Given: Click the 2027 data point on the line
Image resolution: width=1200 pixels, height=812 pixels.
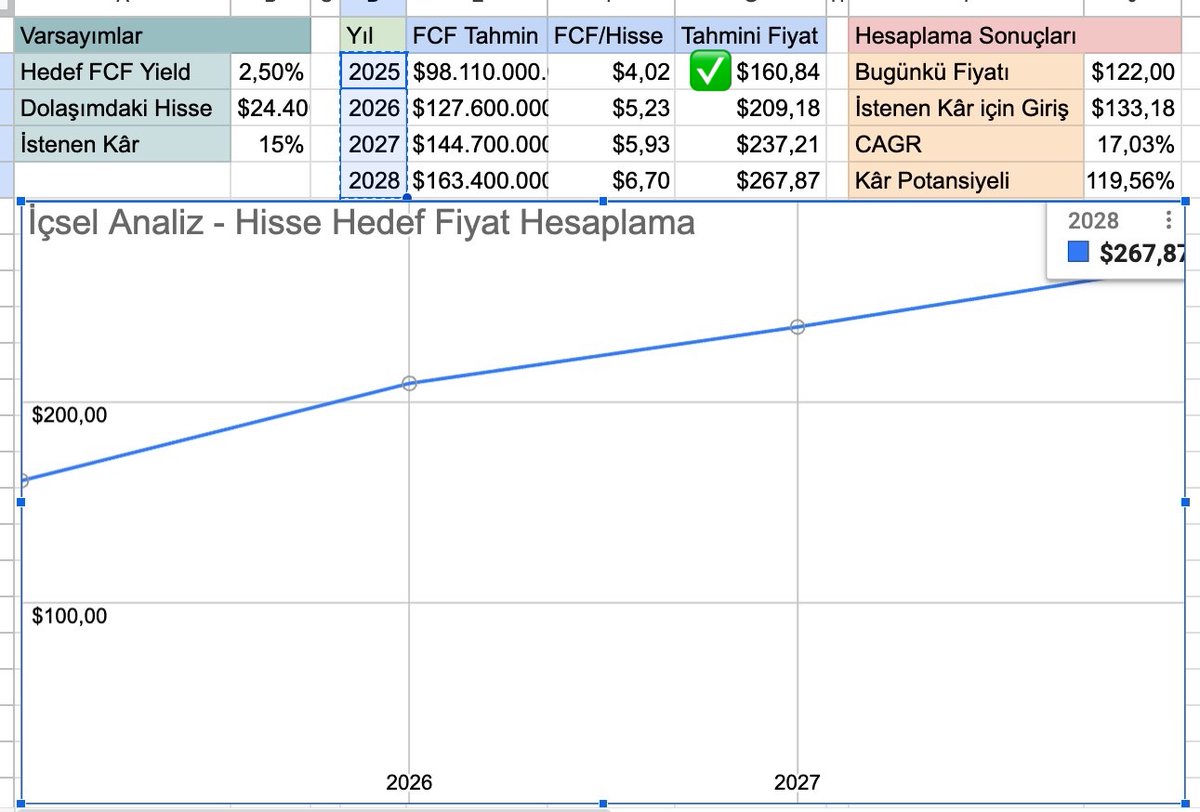Looking at the screenshot, I should coord(797,326).
